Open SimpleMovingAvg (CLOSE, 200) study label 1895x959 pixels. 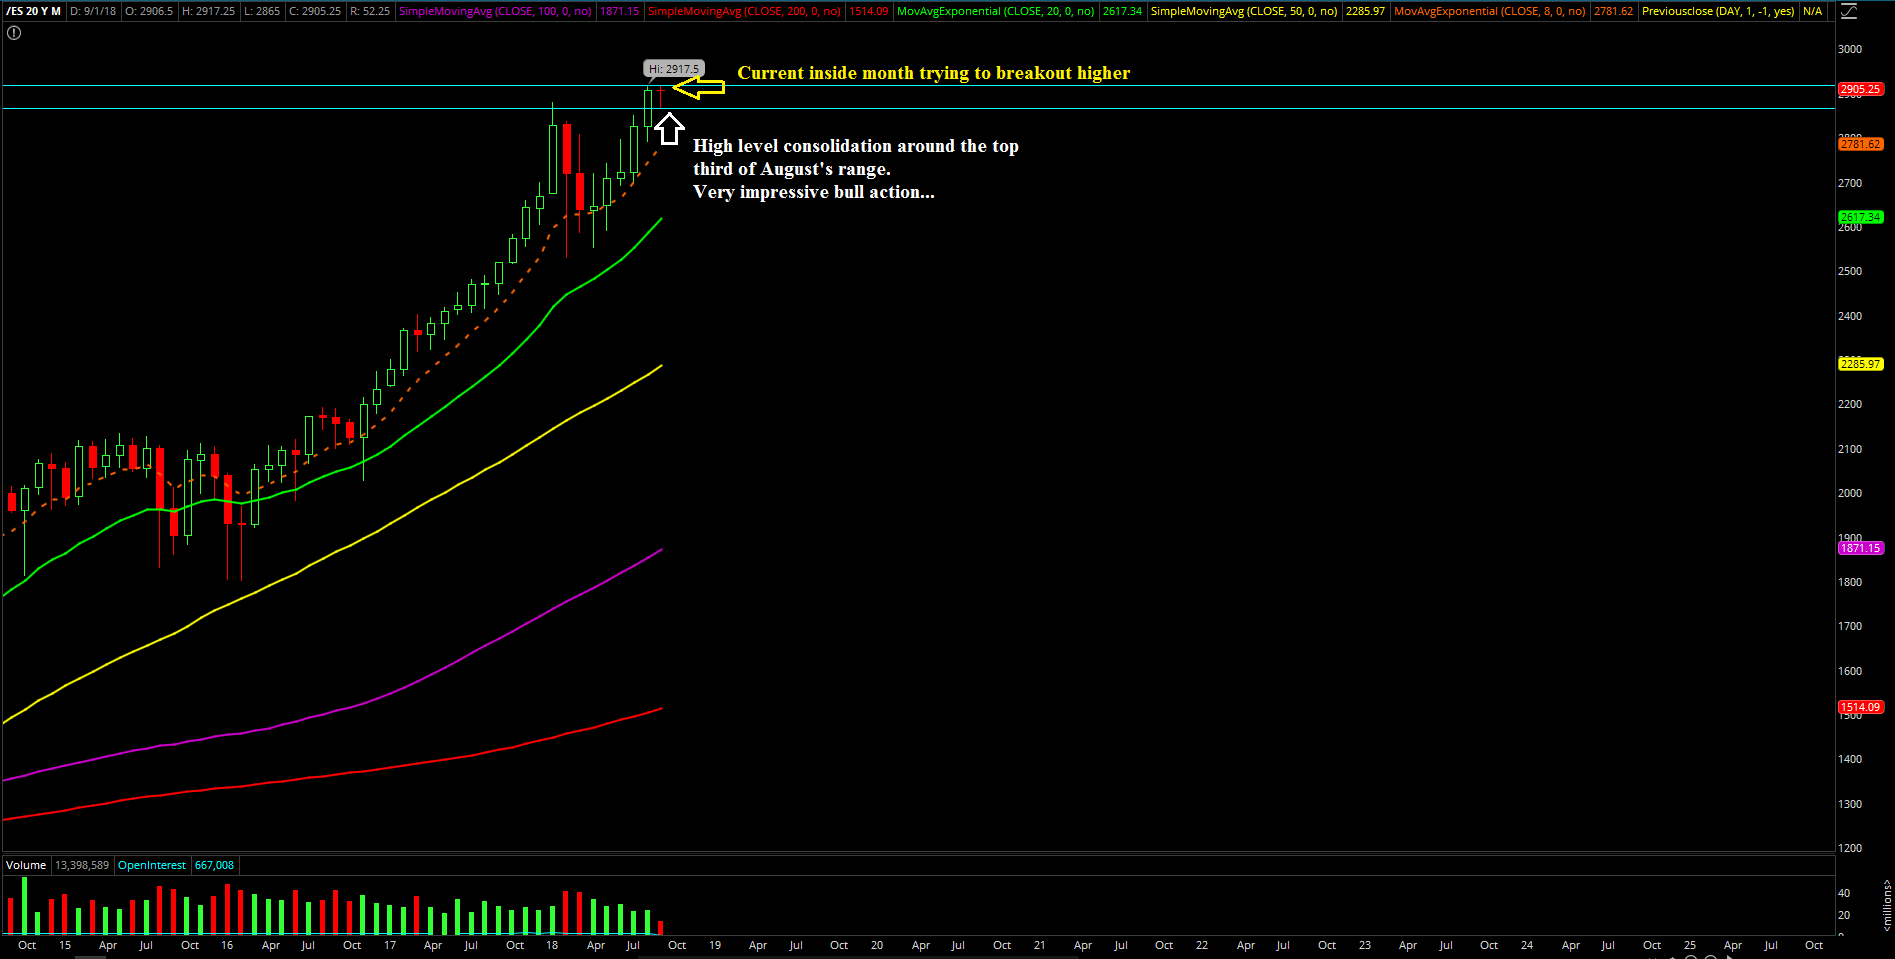click(744, 11)
